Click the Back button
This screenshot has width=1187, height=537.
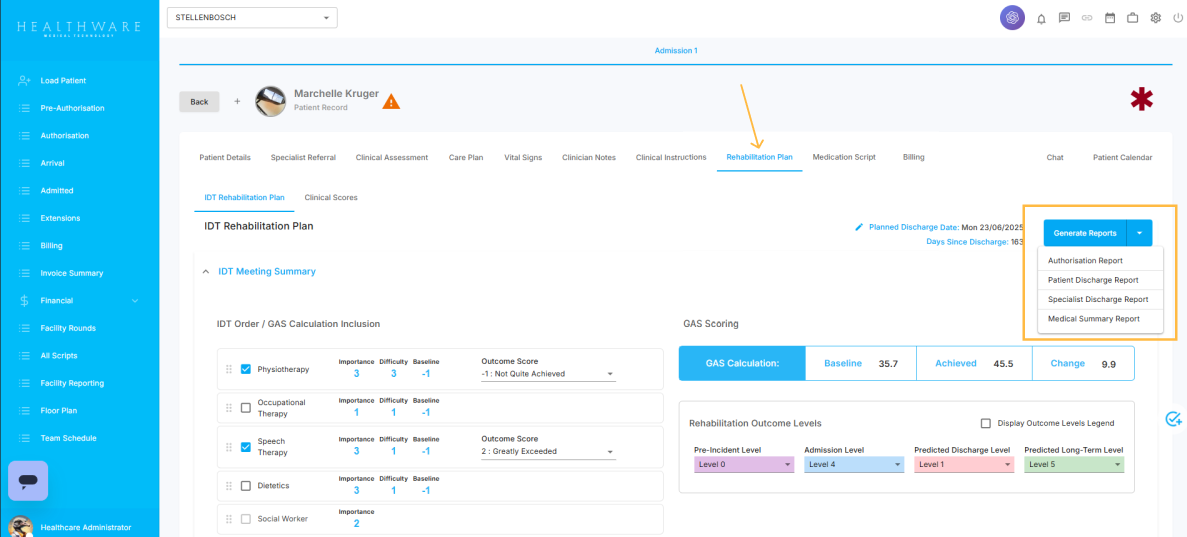(x=199, y=102)
